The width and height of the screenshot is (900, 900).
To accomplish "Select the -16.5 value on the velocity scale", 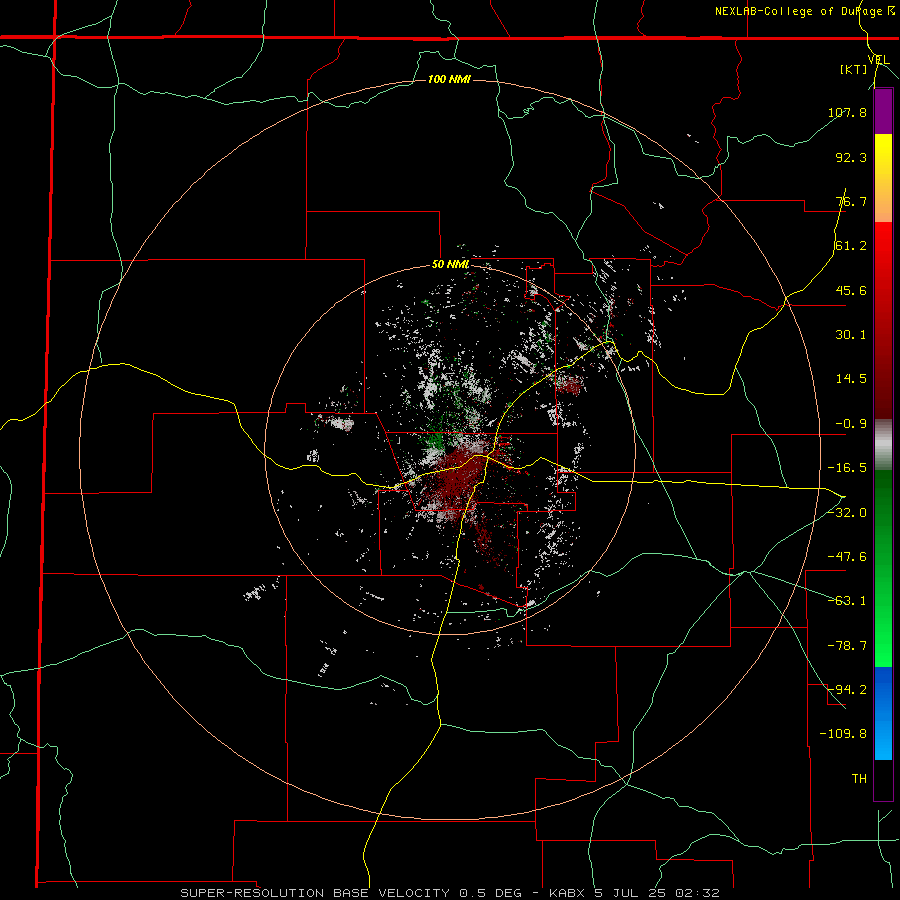I will (847, 468).
